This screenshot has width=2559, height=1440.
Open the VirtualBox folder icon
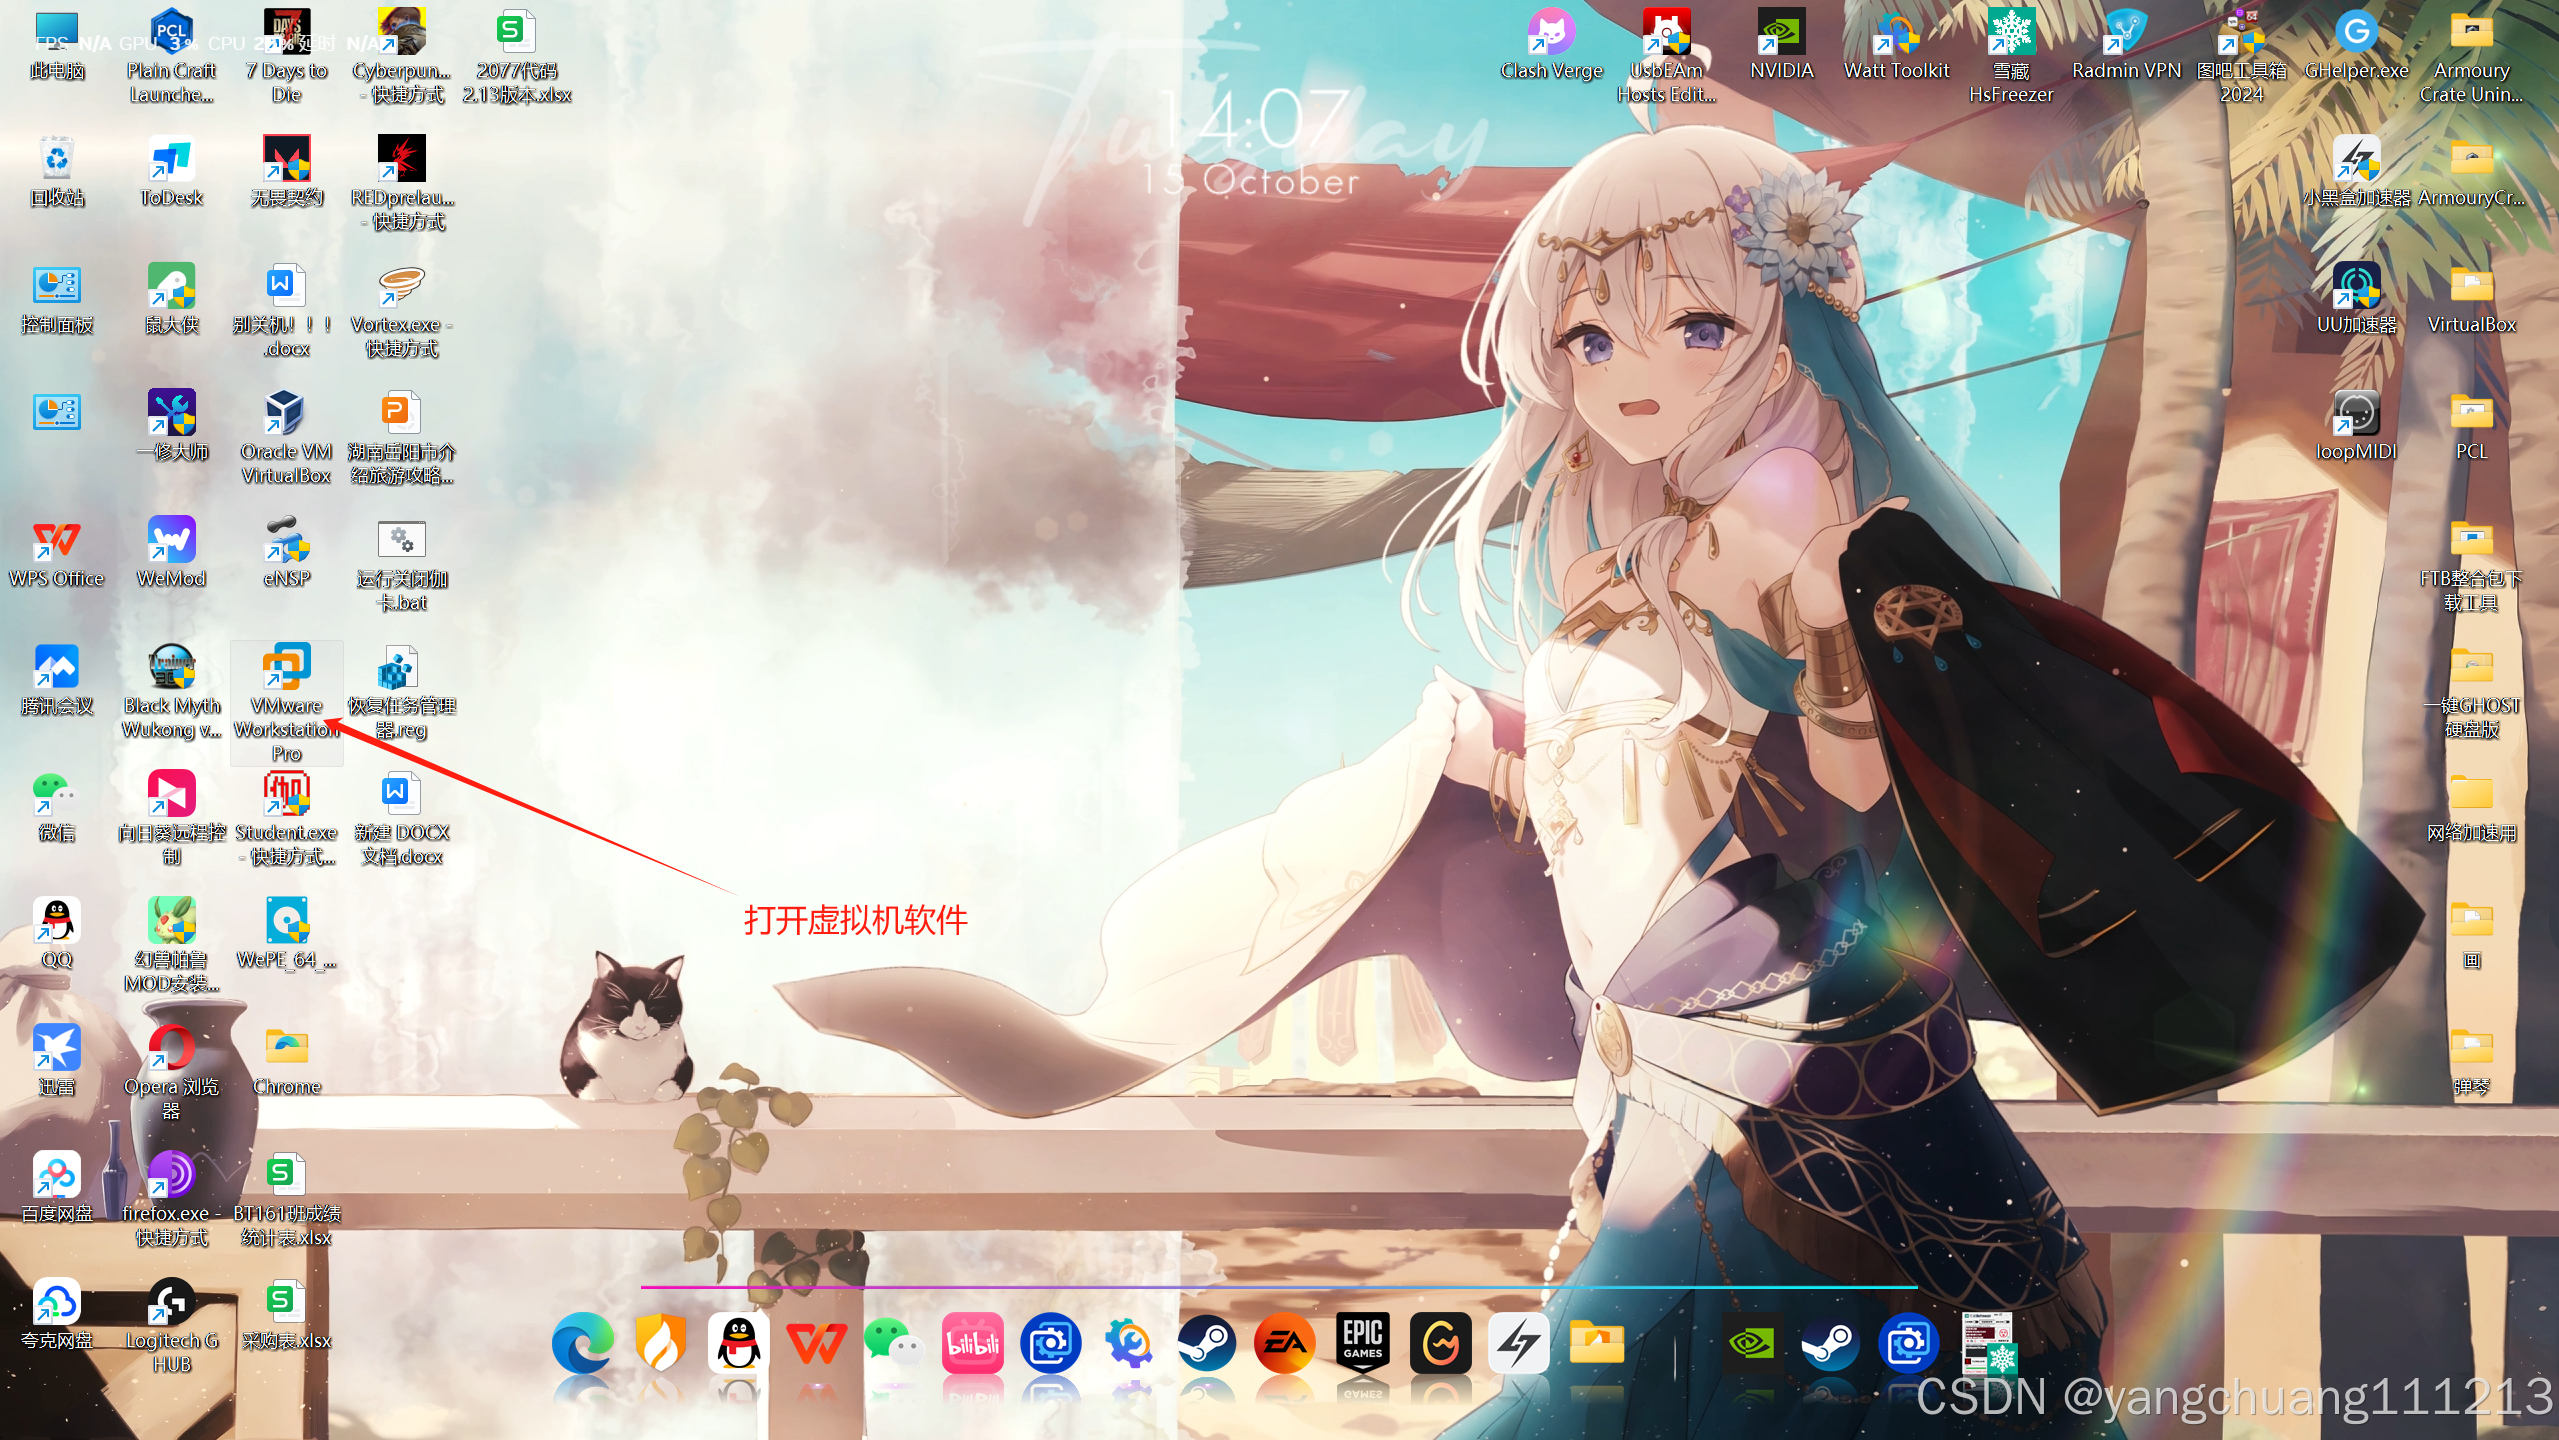point(2472,299)
